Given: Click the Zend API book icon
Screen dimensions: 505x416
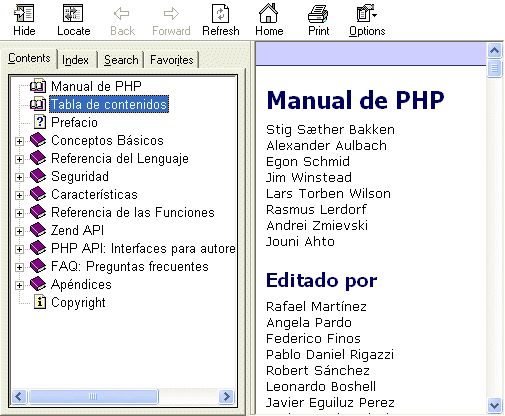Looking at the screenshot, I should 38,230.
